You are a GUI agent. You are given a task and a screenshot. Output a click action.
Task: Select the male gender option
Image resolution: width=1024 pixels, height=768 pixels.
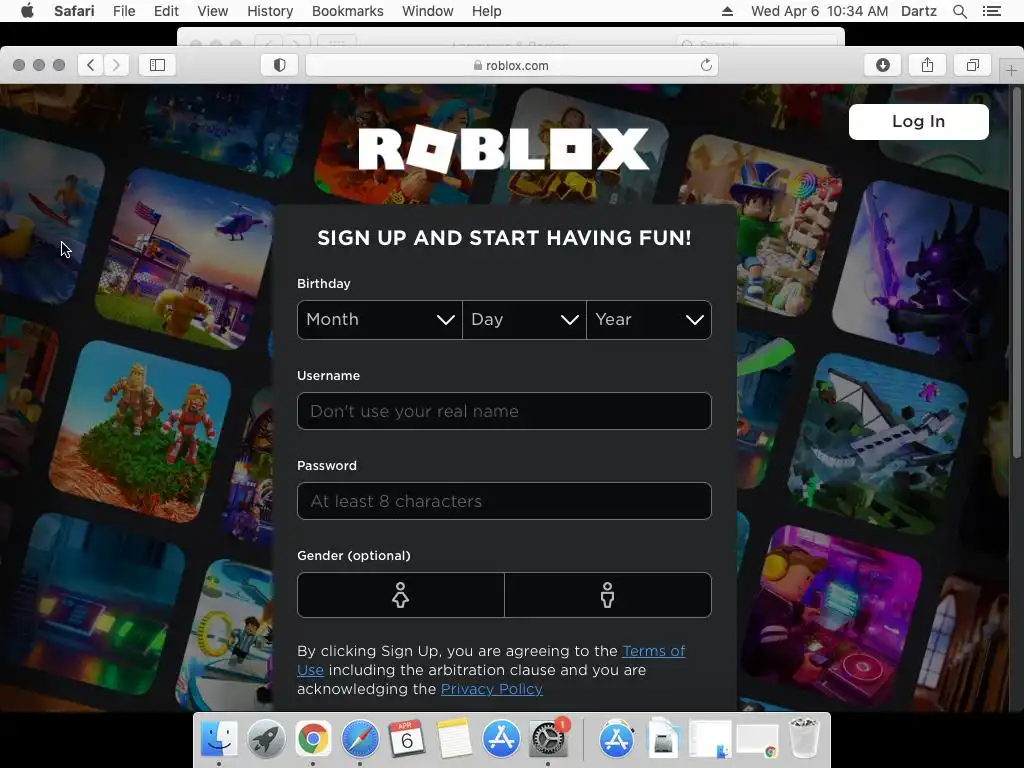pyautogui.click(x=608, y=595)
